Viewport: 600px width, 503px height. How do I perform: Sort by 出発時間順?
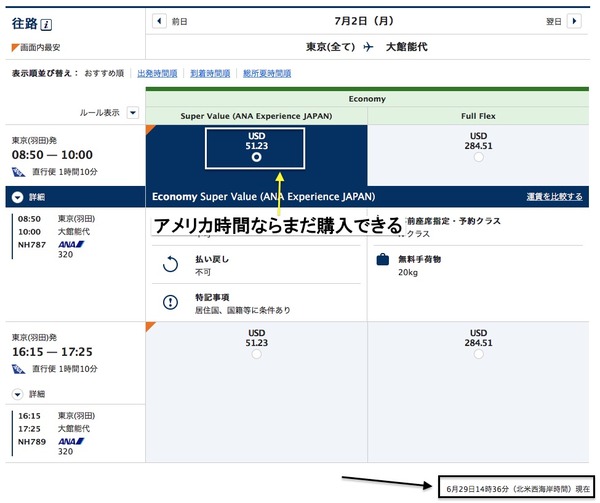(x=157, y=73)
